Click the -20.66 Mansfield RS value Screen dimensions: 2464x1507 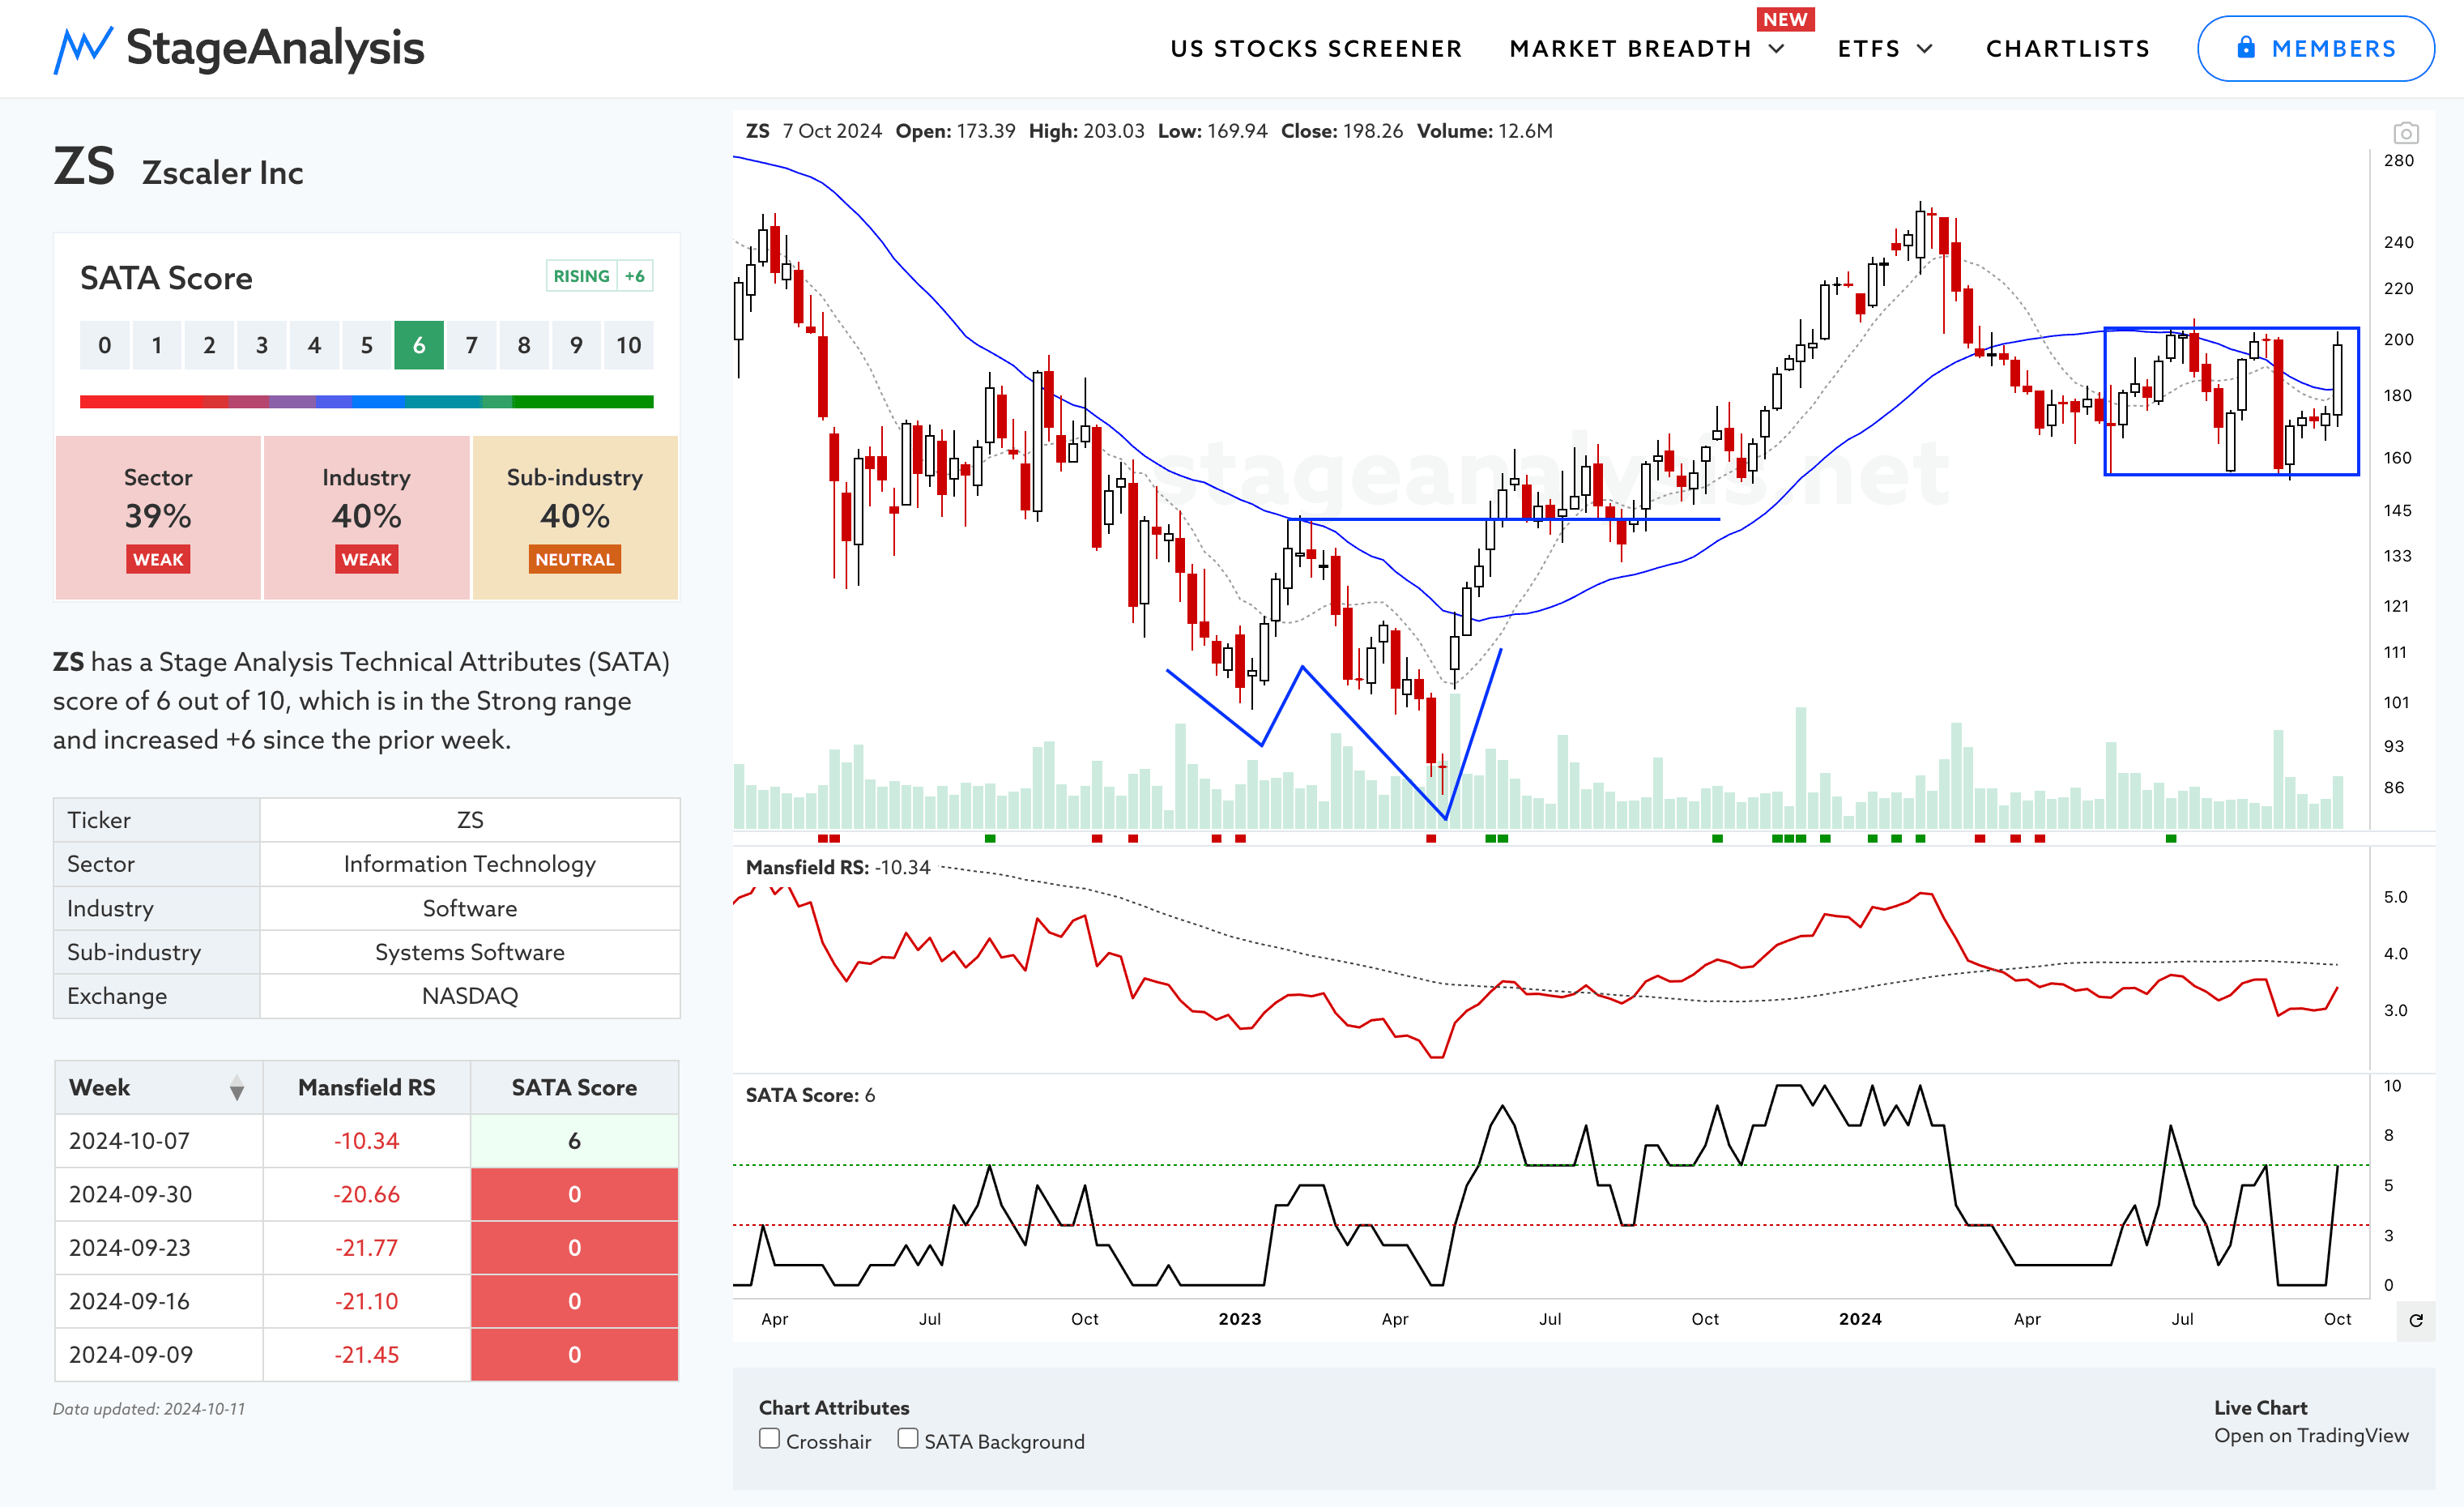coord(366,1195)
